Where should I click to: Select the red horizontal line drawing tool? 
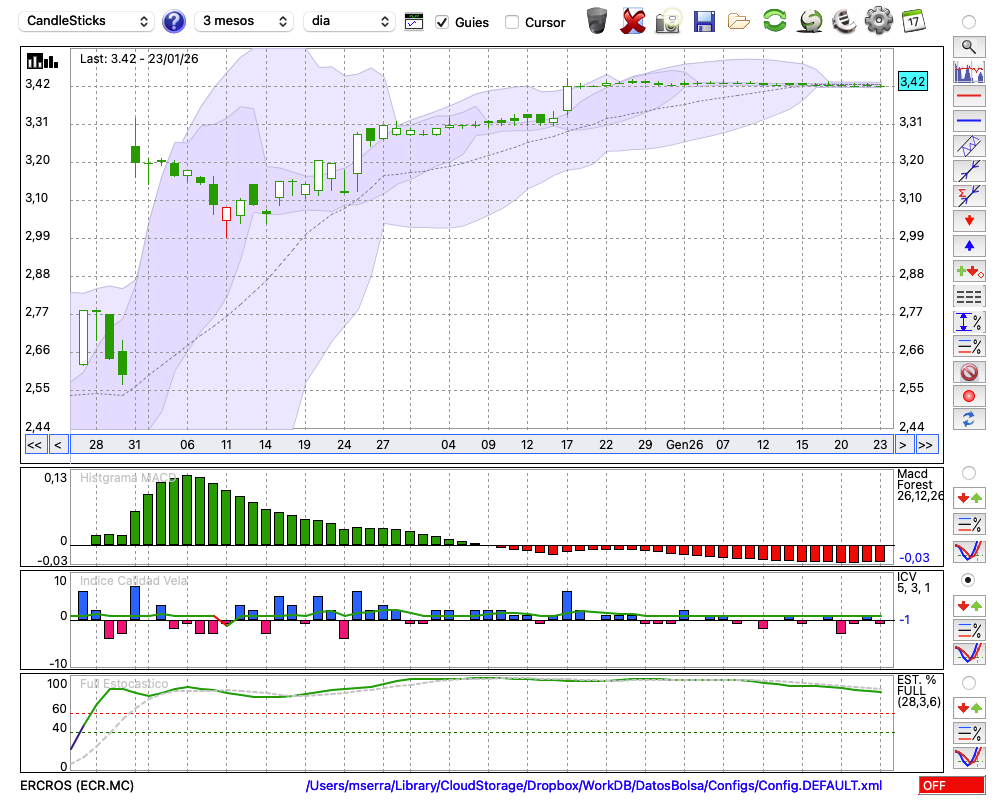coord(968,97)
